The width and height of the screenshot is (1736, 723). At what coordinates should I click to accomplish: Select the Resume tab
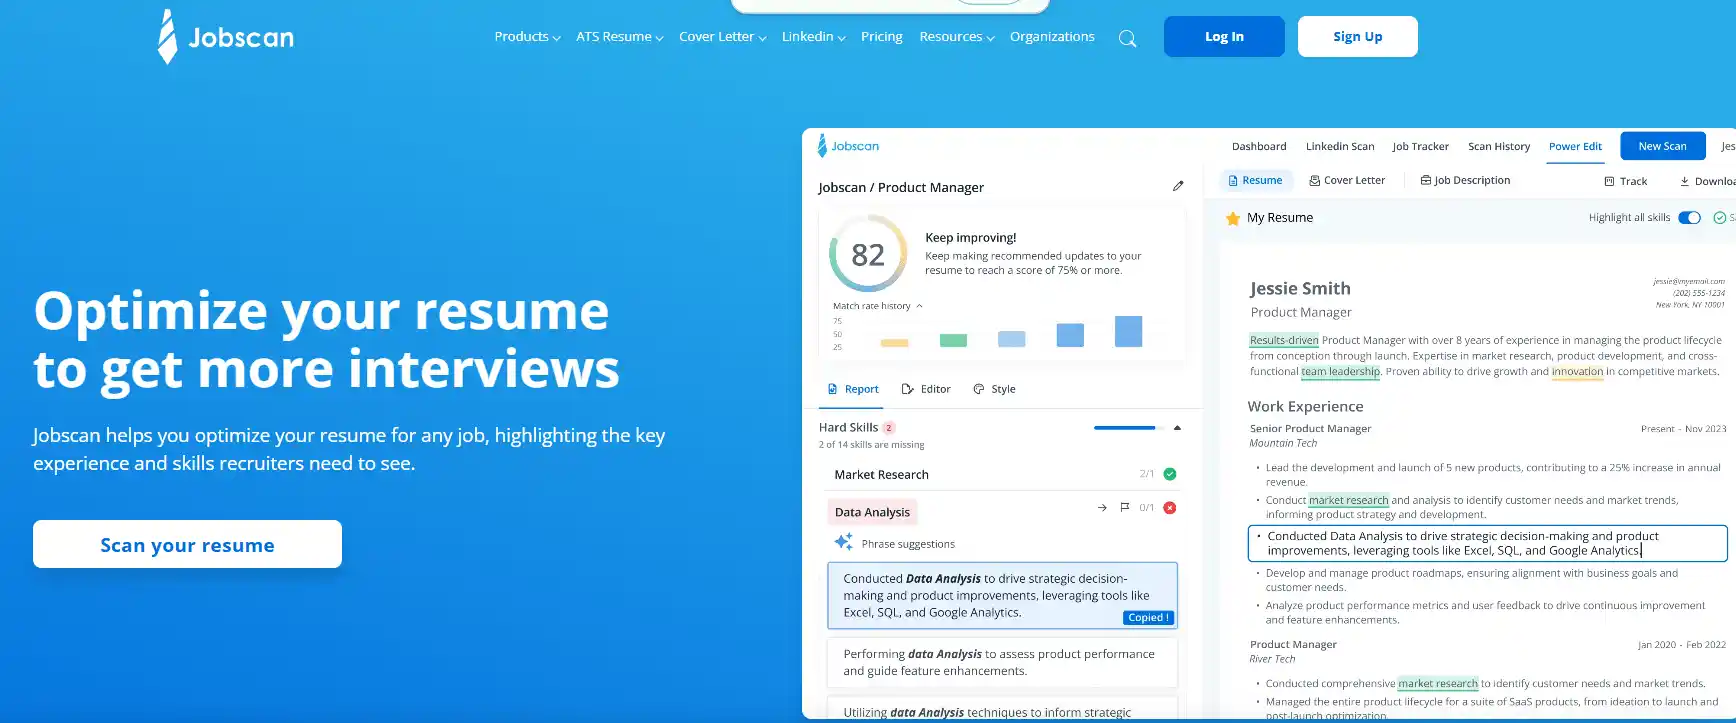1256,180
